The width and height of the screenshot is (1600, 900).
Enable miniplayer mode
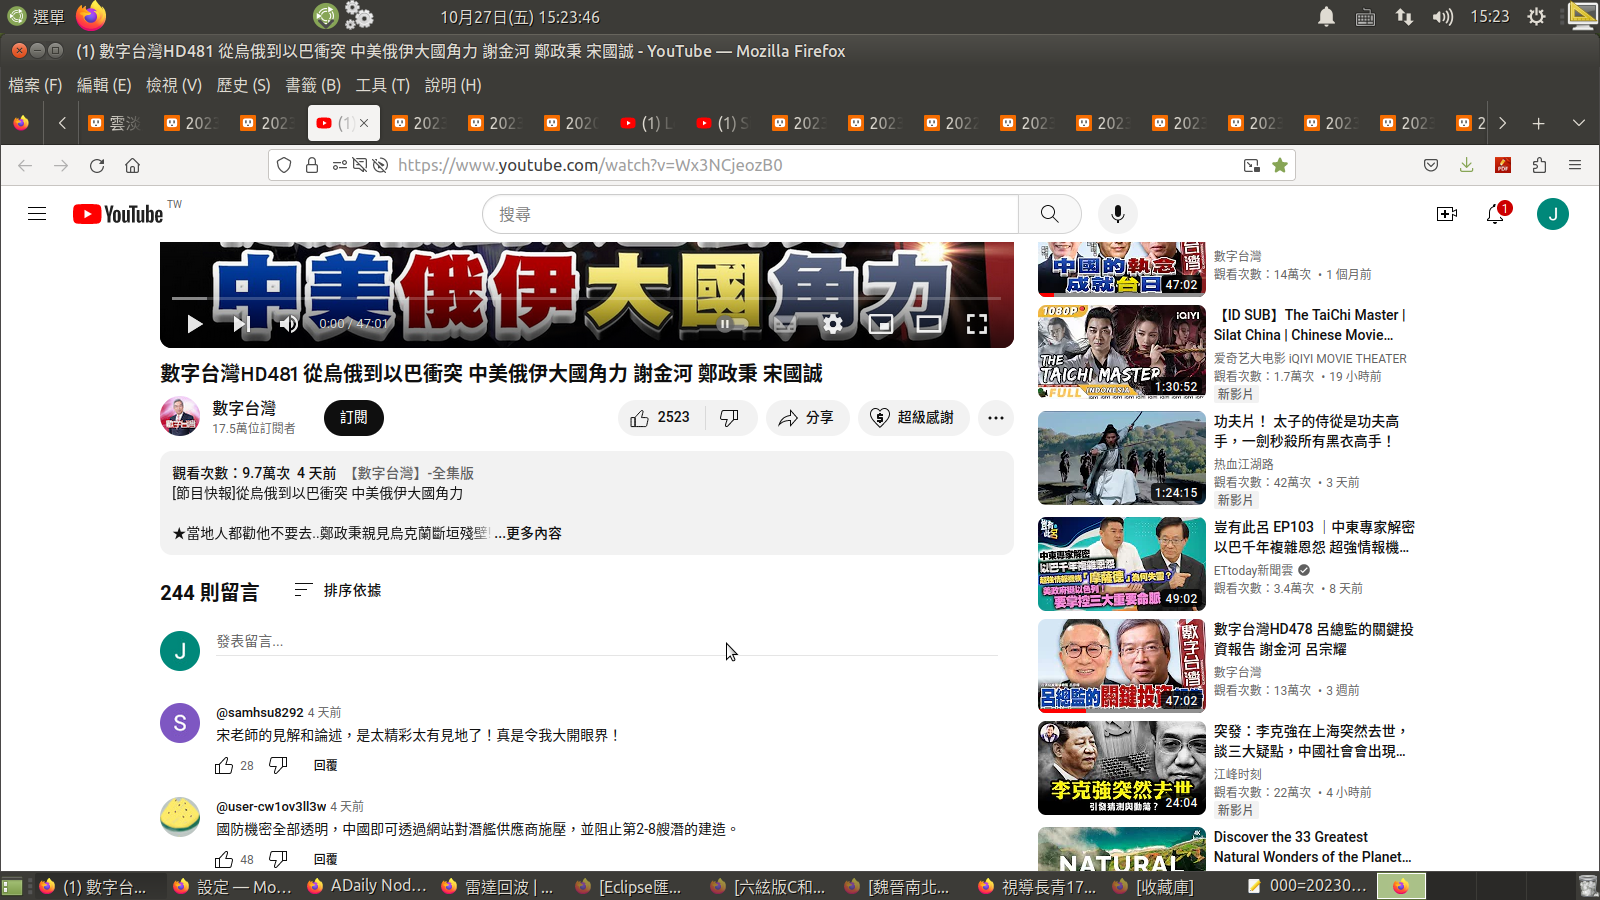click(x=881, y=323)
